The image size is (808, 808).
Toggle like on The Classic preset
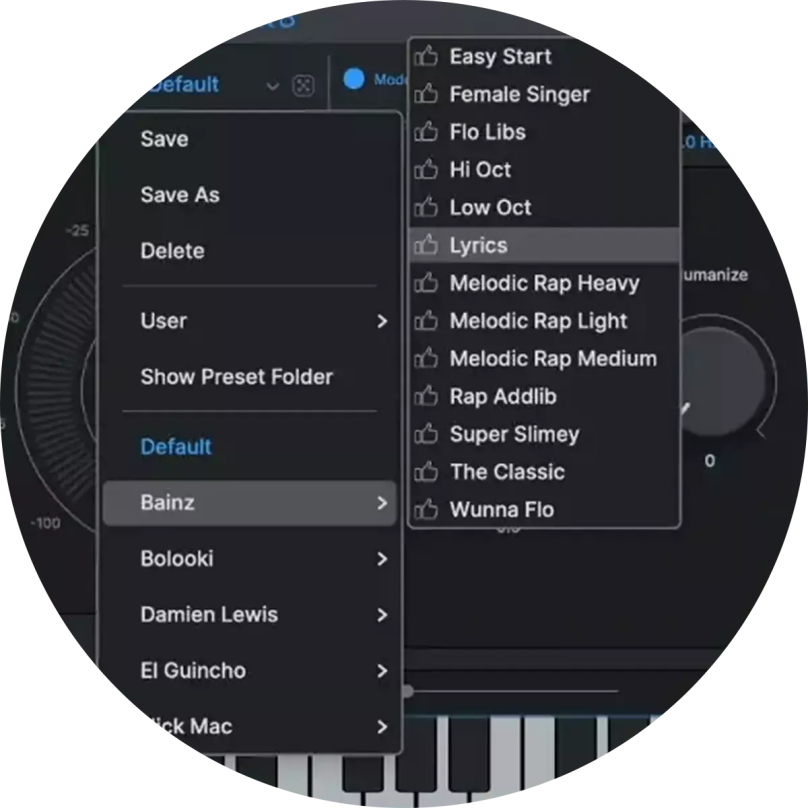[426, 472]
